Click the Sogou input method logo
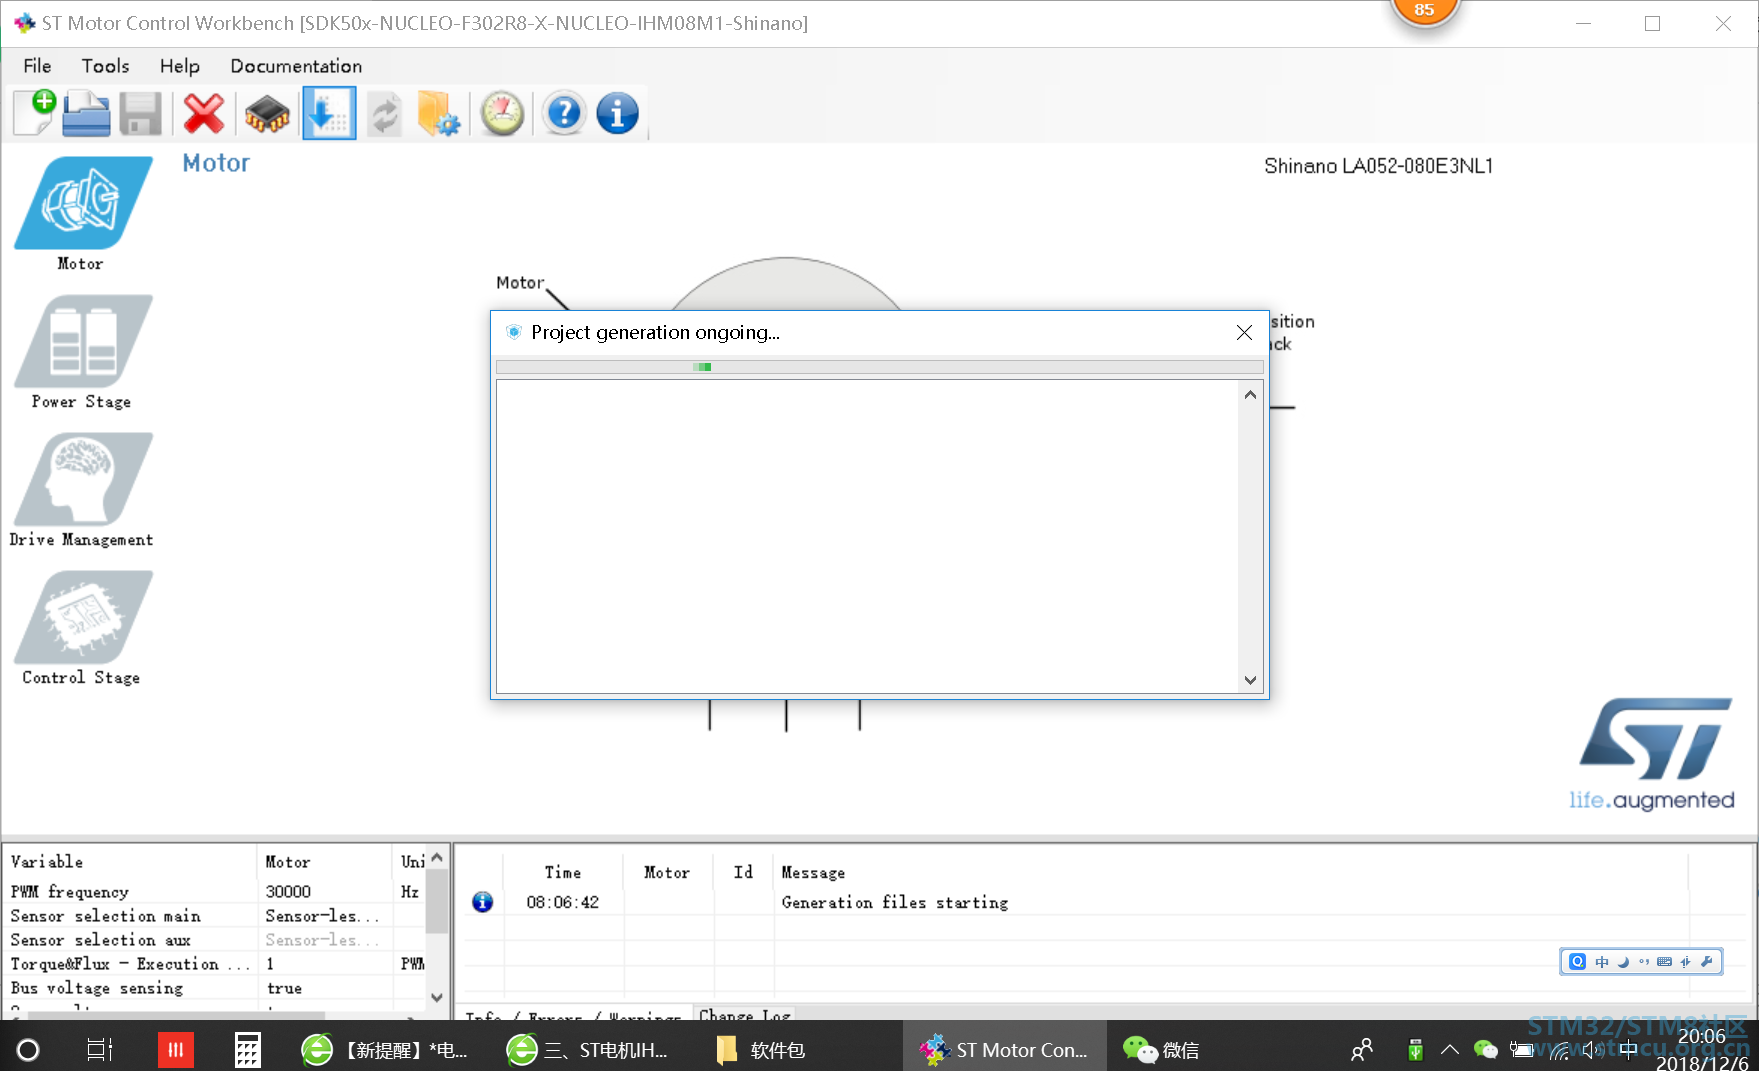1759x1071 pixels. (x=1578, y=962)
